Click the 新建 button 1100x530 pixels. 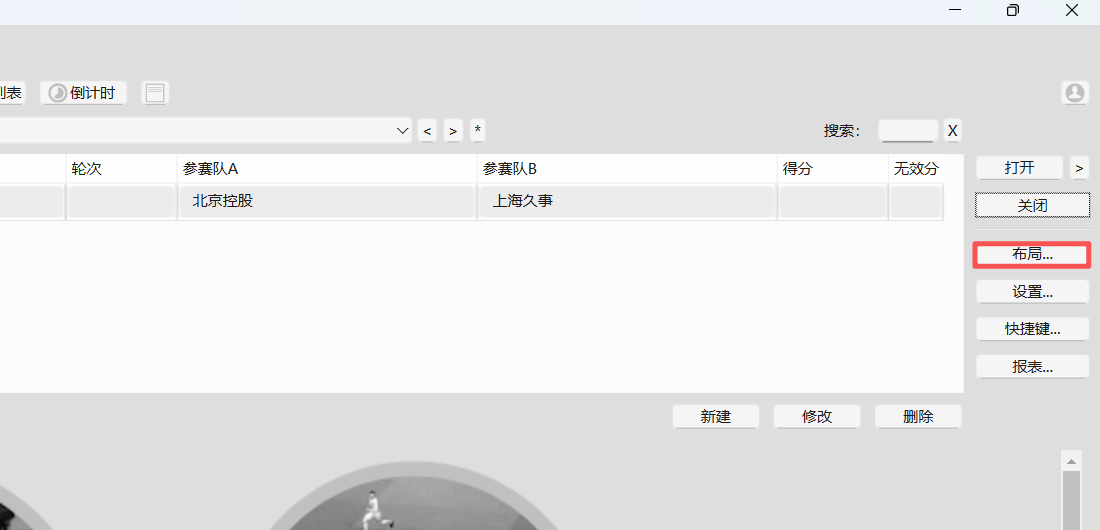coord(716,416)
